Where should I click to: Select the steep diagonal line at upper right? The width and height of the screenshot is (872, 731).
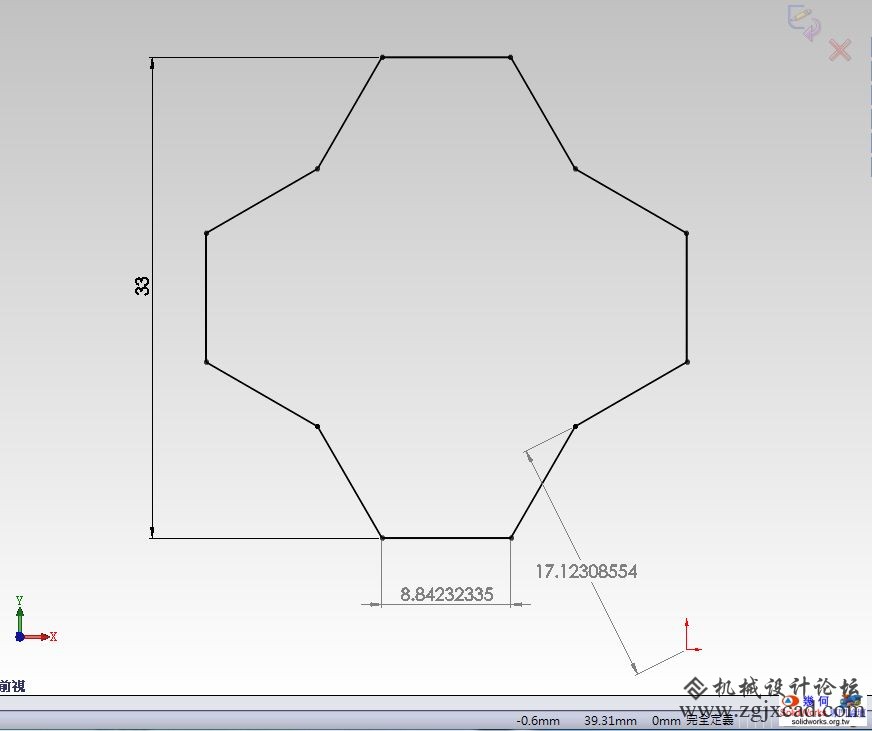point(543,112)
